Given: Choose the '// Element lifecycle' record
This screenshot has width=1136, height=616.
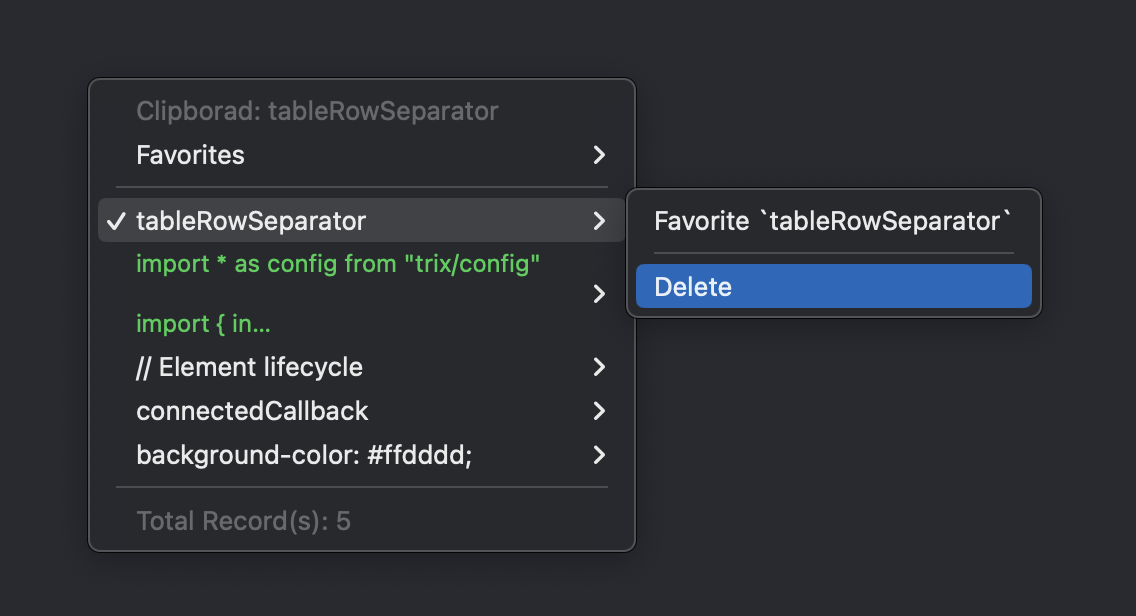Looking at the screenshot, I should point(249,367).
